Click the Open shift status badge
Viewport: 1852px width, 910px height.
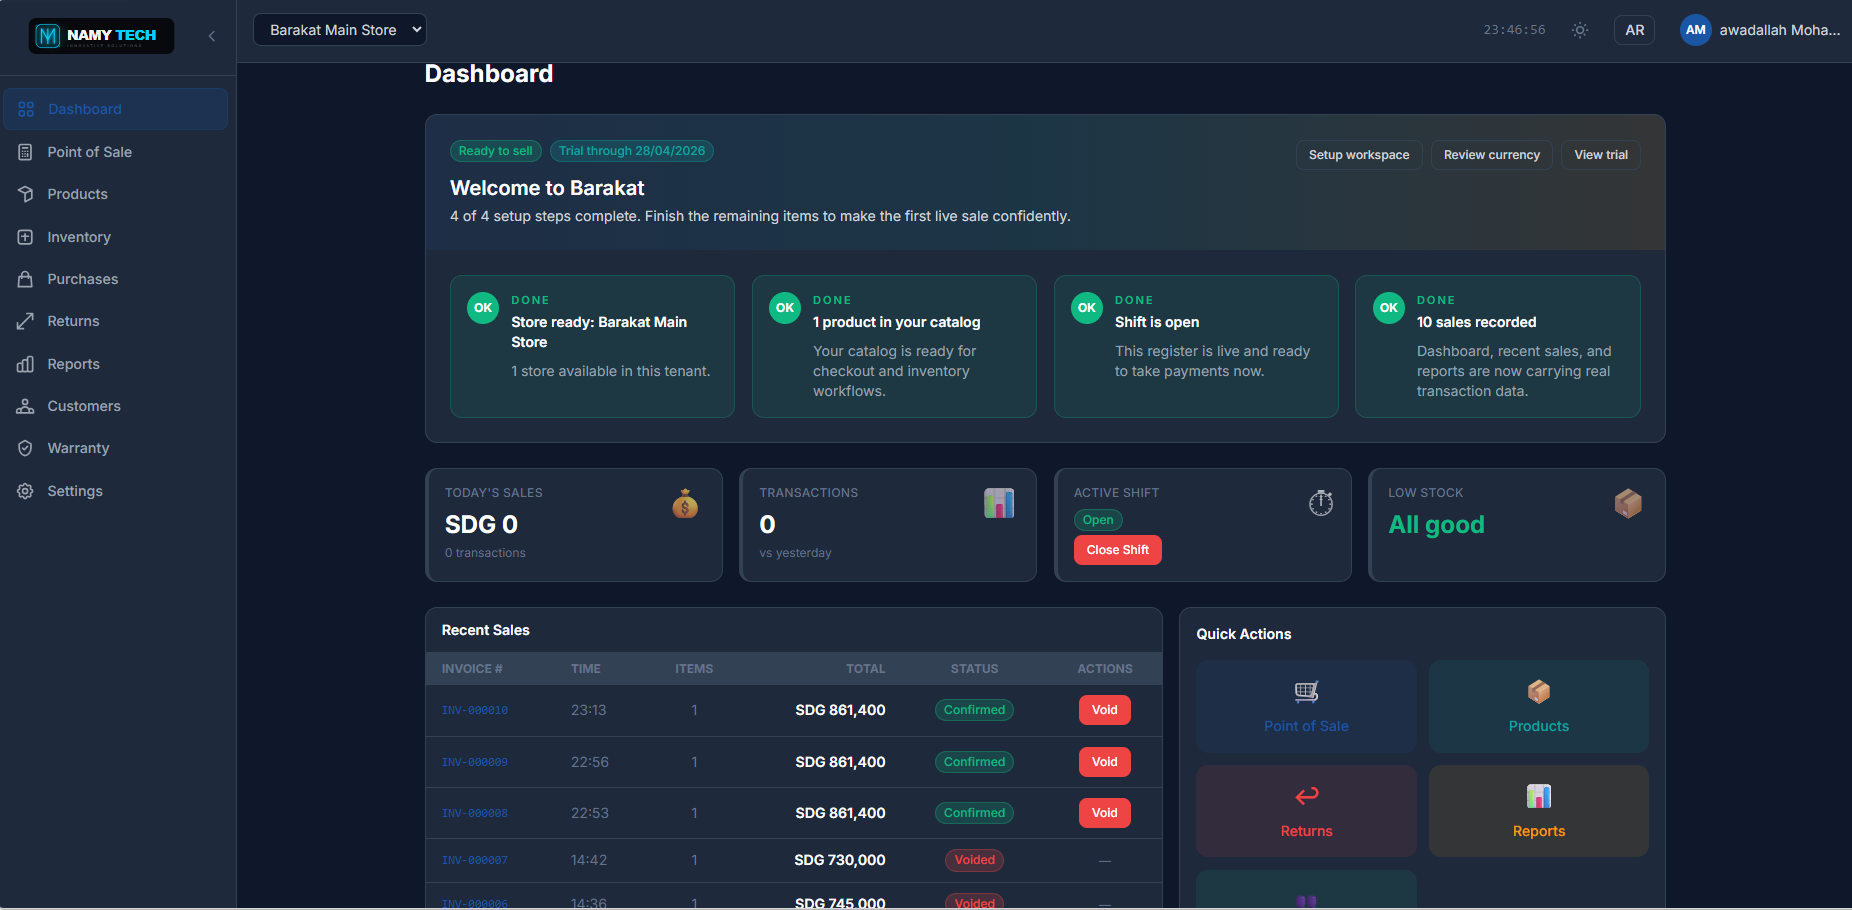point(1098,520)
